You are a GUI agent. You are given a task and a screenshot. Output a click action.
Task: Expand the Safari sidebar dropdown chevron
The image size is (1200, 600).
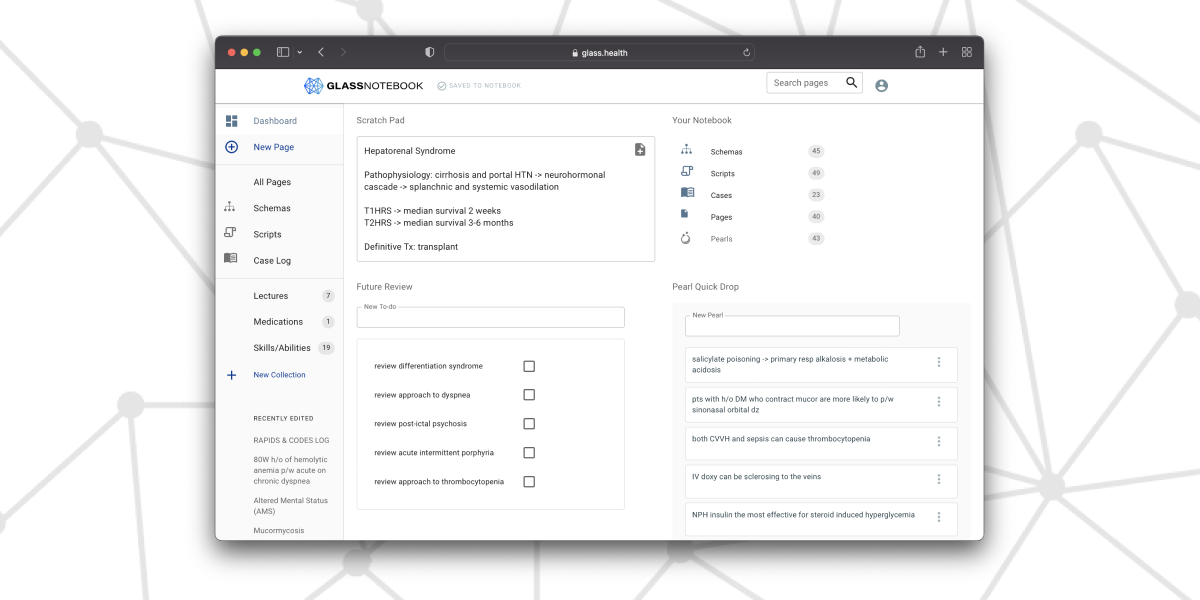[x=300, y=52]
